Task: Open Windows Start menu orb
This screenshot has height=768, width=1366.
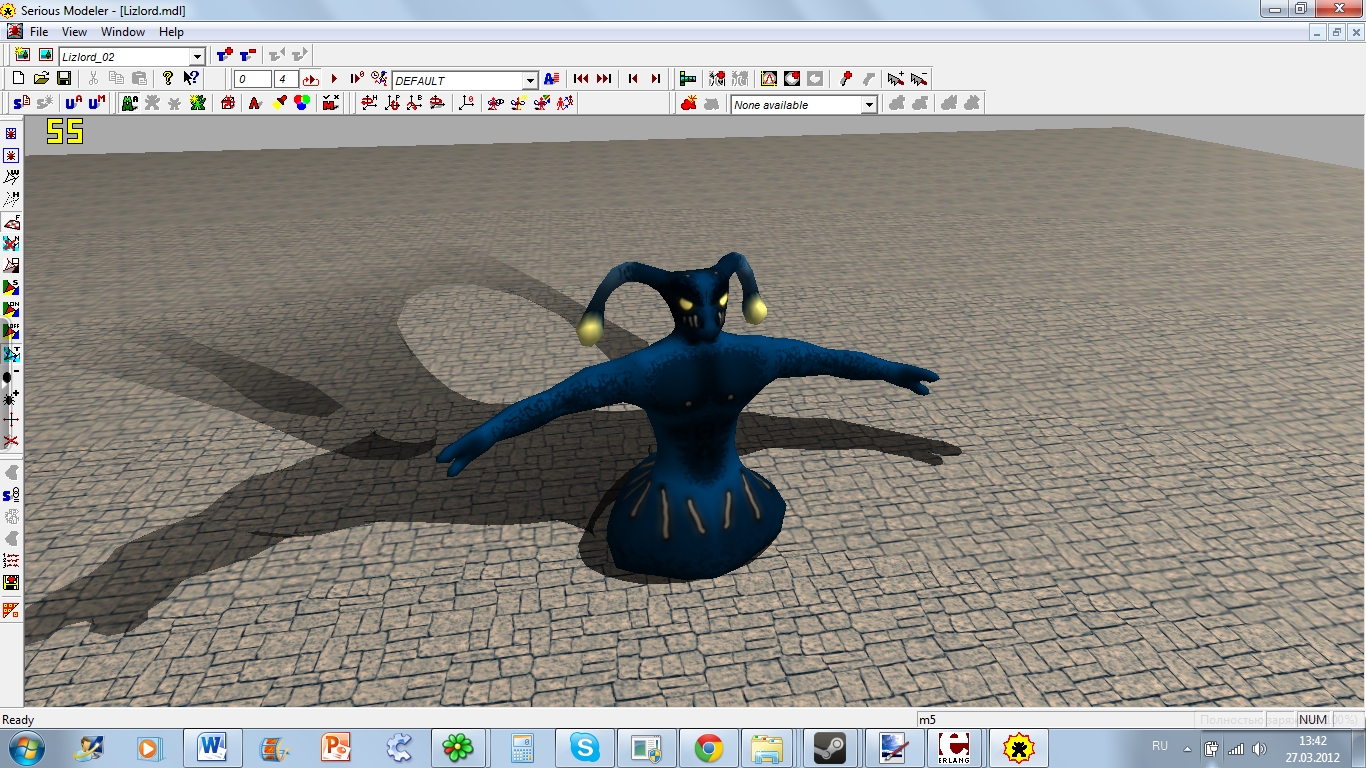Action: (26, 748)
